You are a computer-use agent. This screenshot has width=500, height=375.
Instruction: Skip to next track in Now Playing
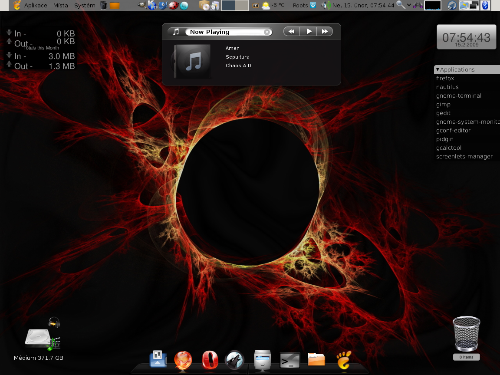[x=325, y=31]
